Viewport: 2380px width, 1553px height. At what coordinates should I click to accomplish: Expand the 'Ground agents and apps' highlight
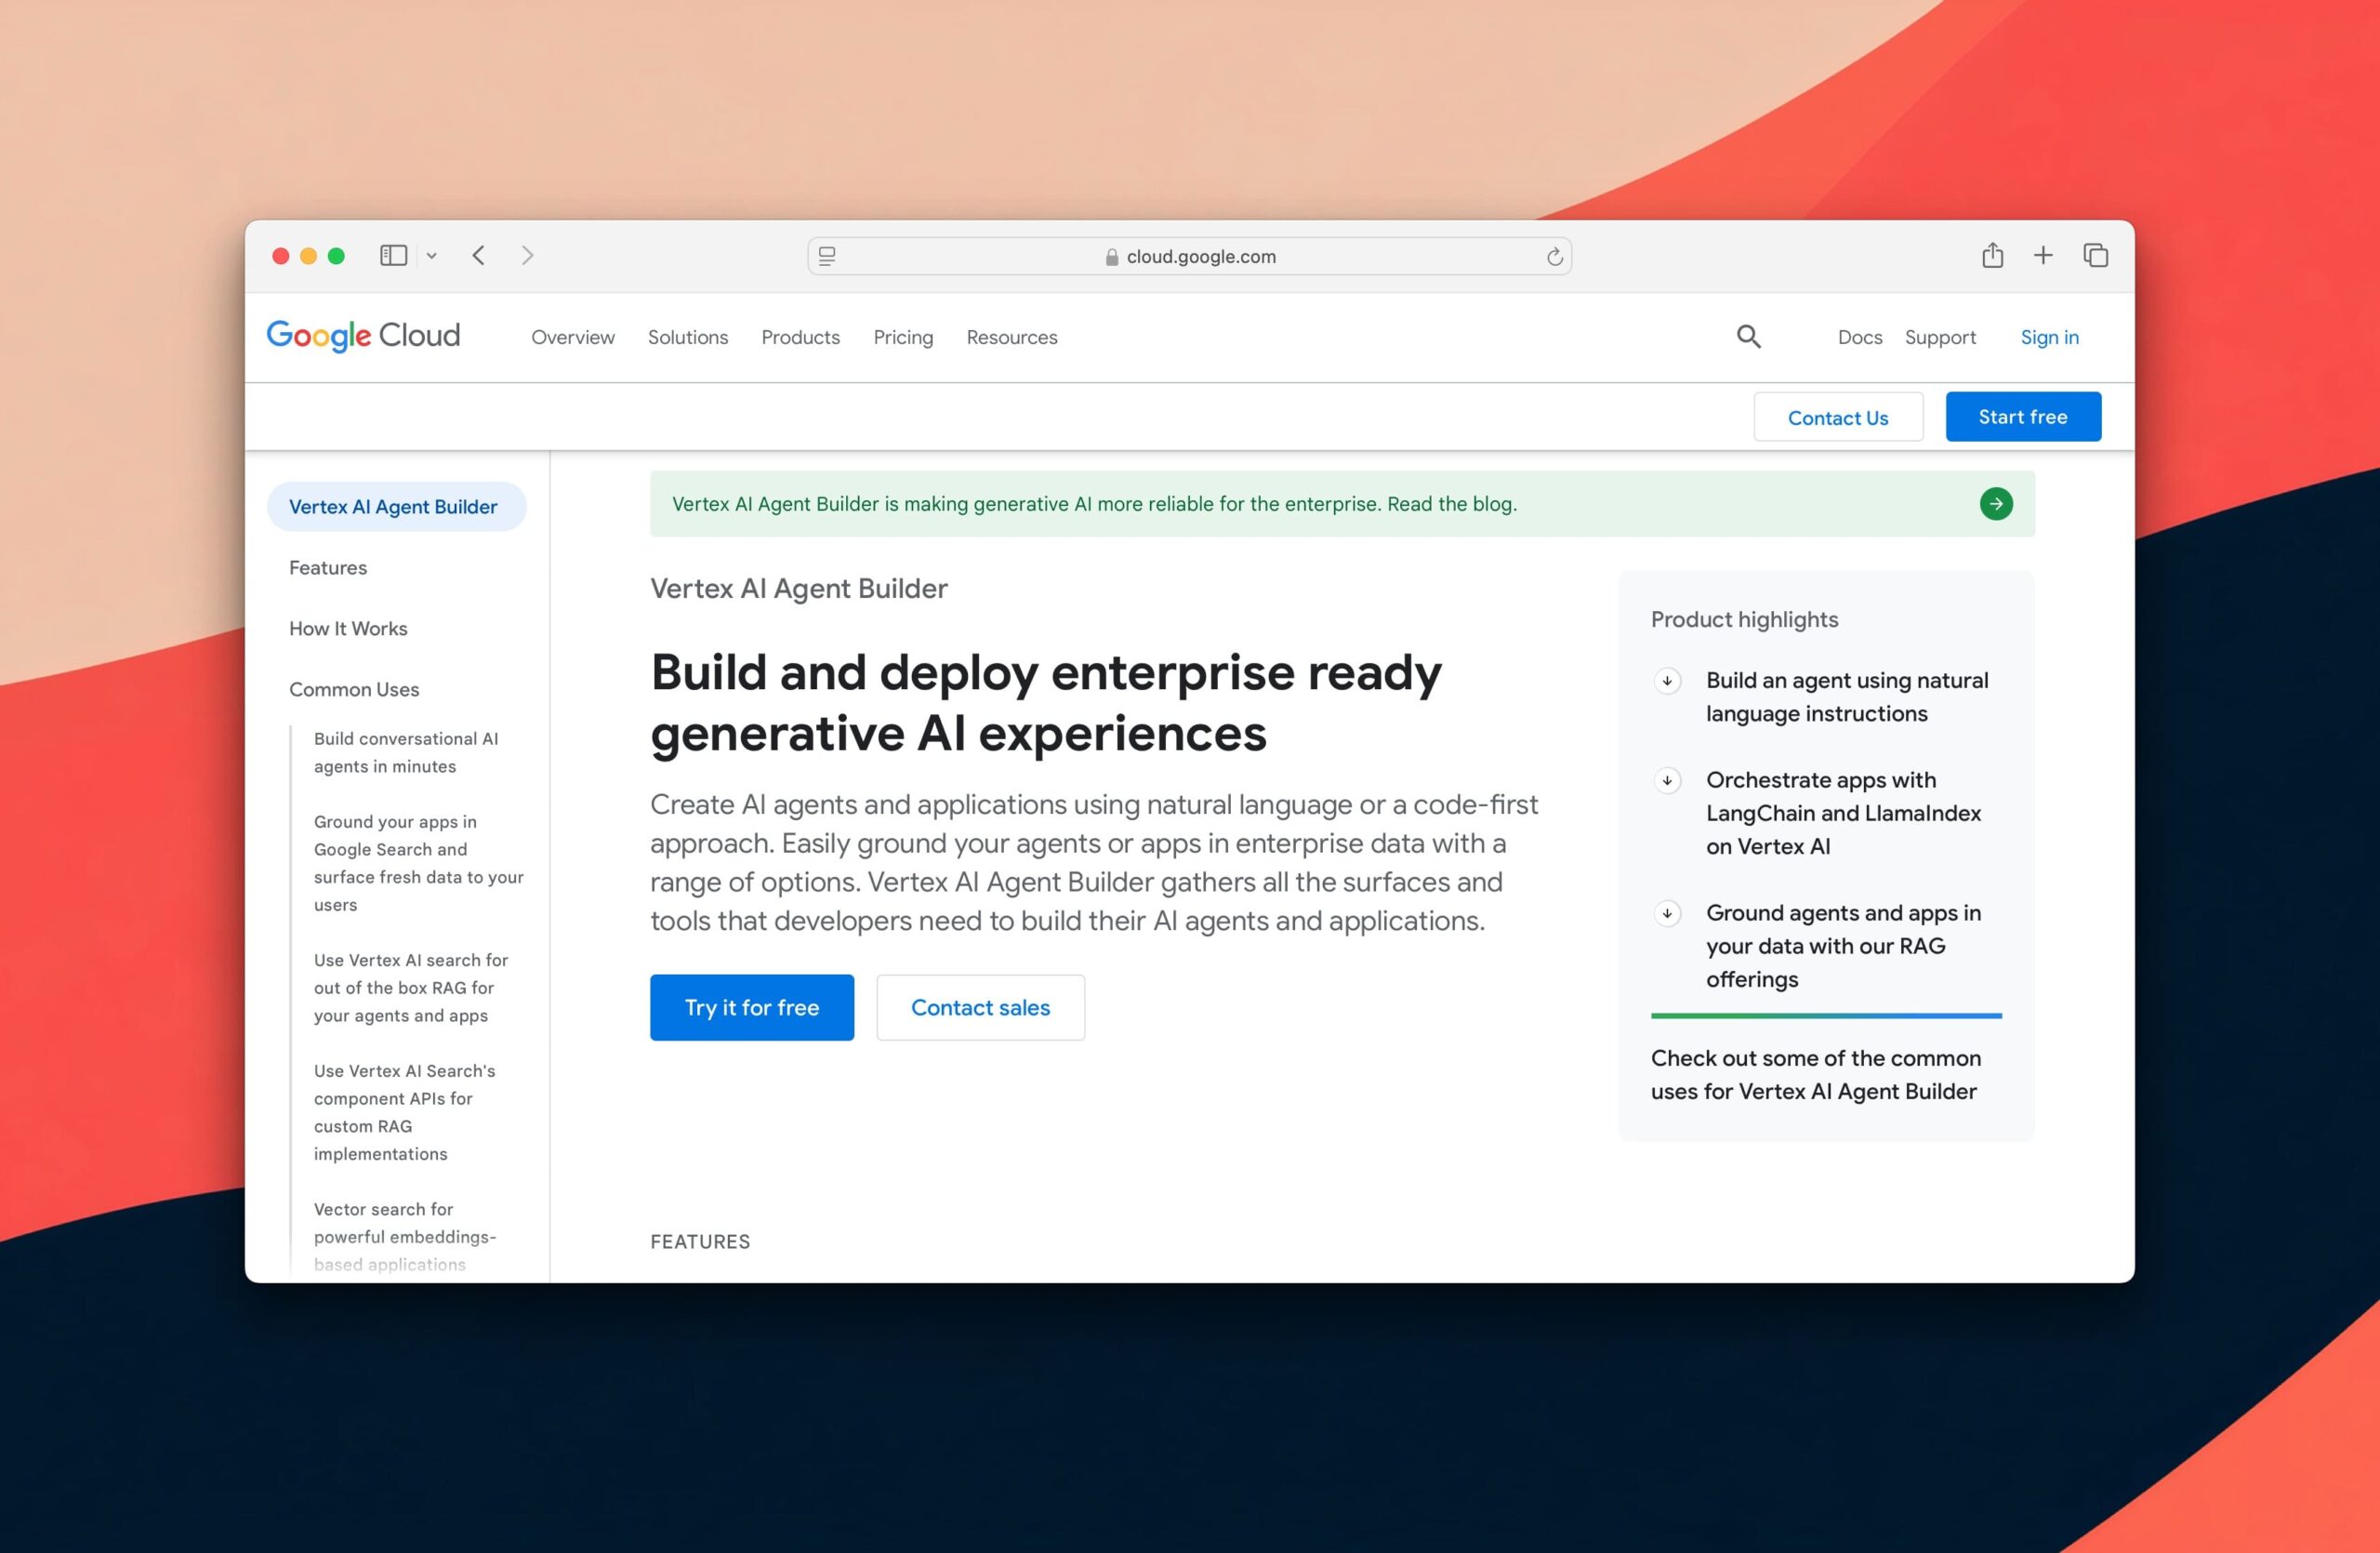tap(1666, 913)
